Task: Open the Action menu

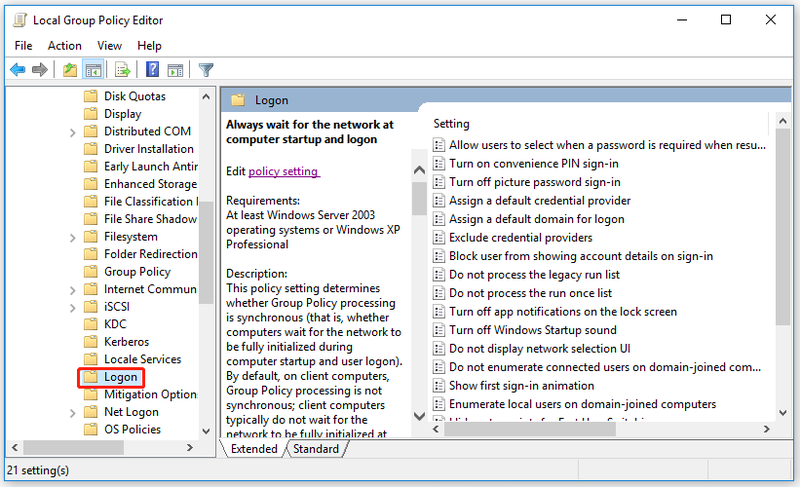Action: (64, 46)
